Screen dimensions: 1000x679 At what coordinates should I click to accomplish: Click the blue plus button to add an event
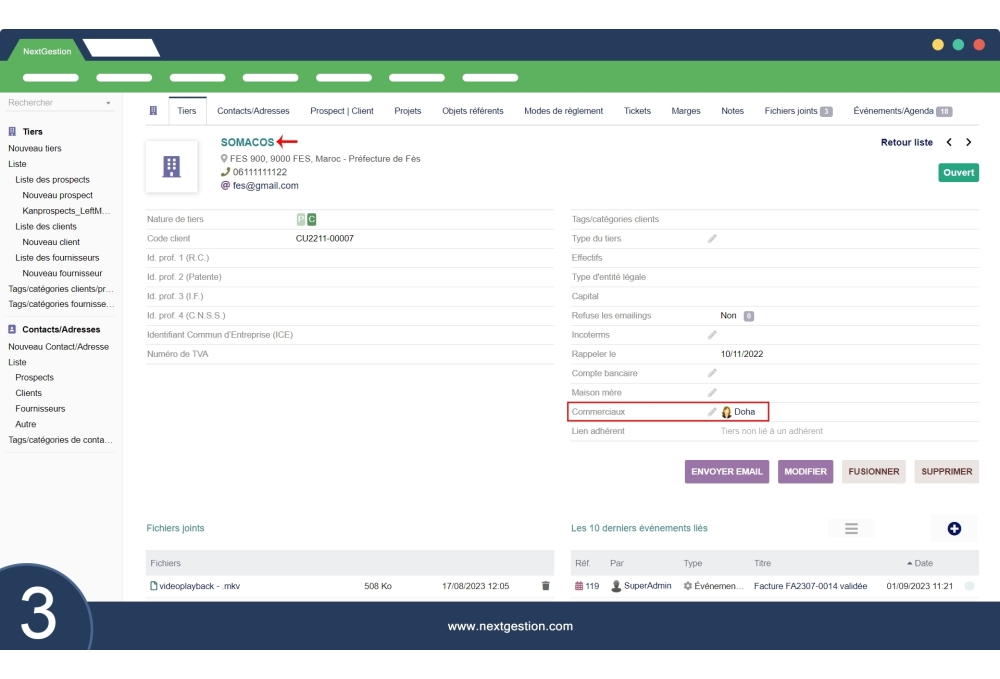point(953,528)
